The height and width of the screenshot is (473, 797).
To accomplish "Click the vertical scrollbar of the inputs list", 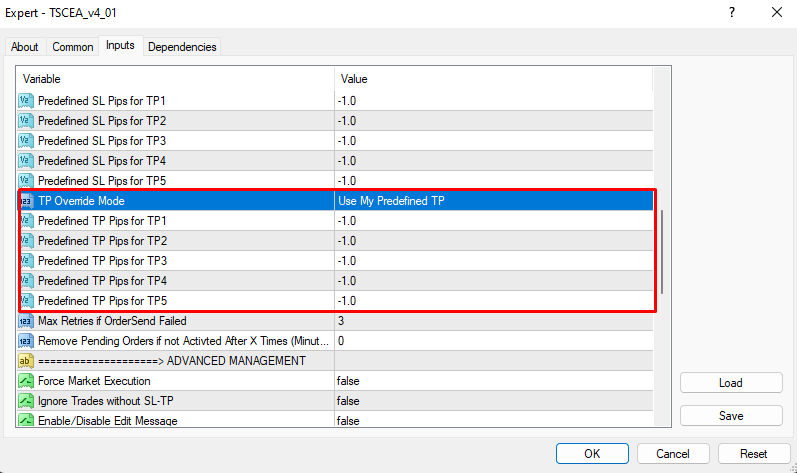I will pos(662,250).
